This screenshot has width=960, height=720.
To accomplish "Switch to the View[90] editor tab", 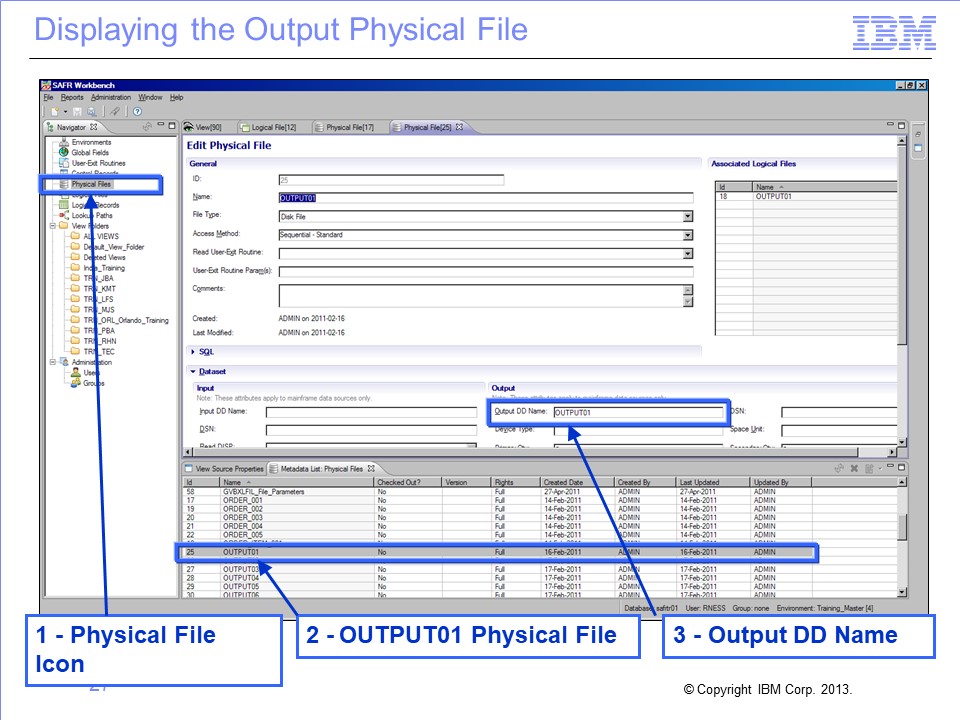I will (203, 127).
